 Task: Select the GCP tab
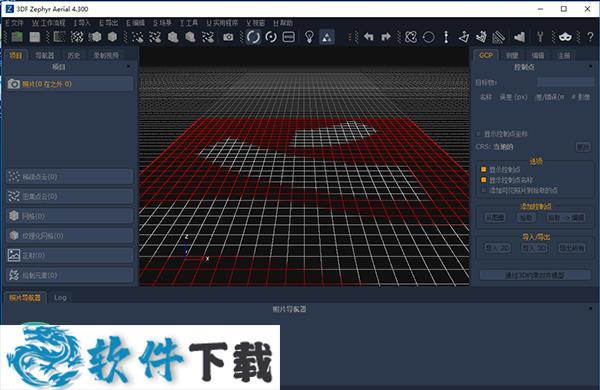pyautogui.click(x=486, y=55)
